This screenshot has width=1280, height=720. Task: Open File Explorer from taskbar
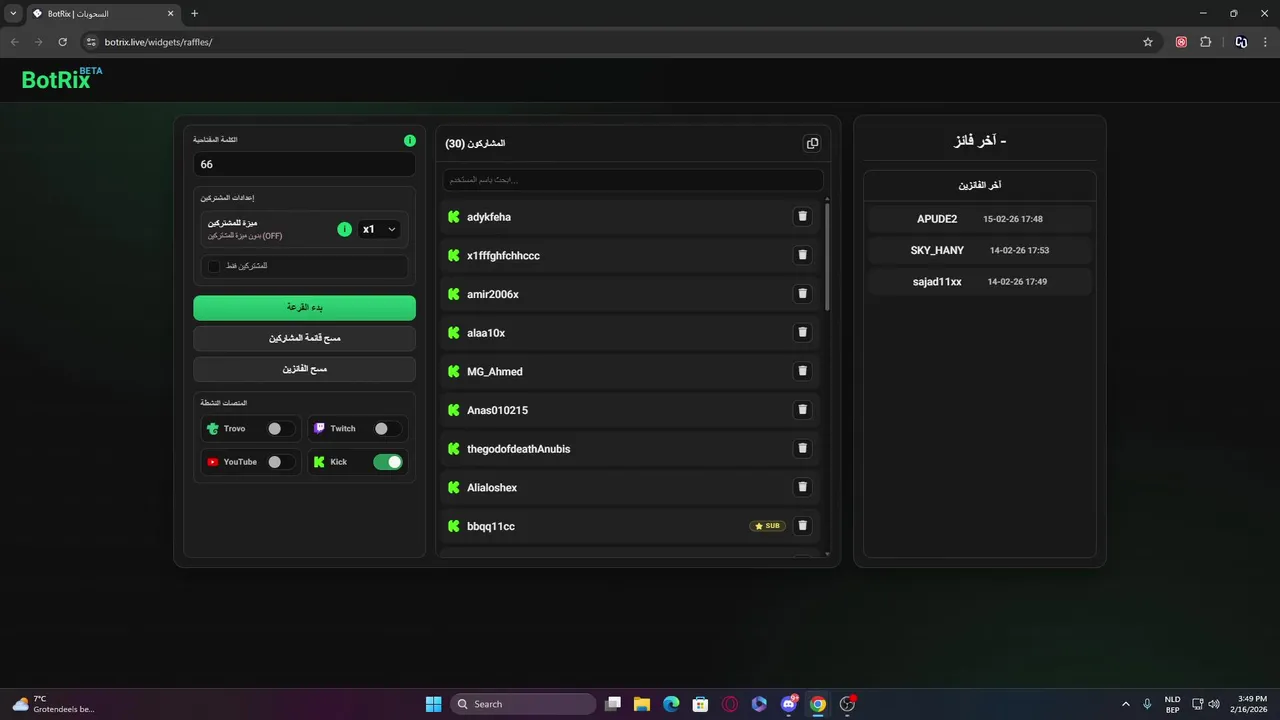(x=642, y=704)
